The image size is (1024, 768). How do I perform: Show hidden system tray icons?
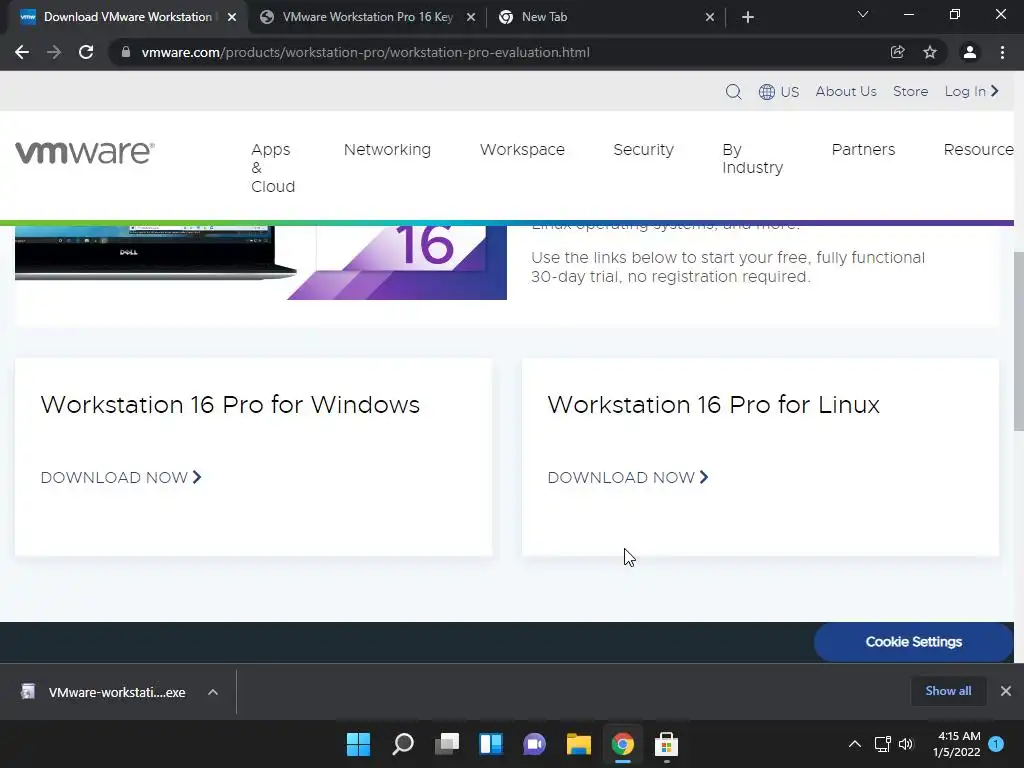point(854,744)
